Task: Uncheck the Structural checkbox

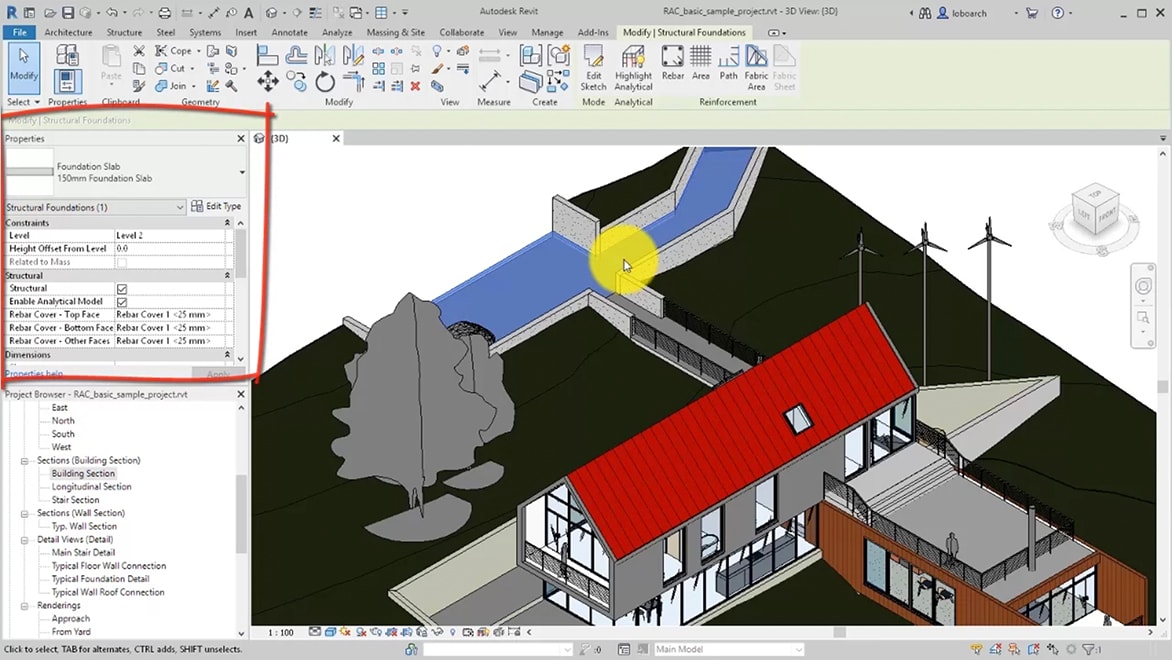Action: point(122,289)
